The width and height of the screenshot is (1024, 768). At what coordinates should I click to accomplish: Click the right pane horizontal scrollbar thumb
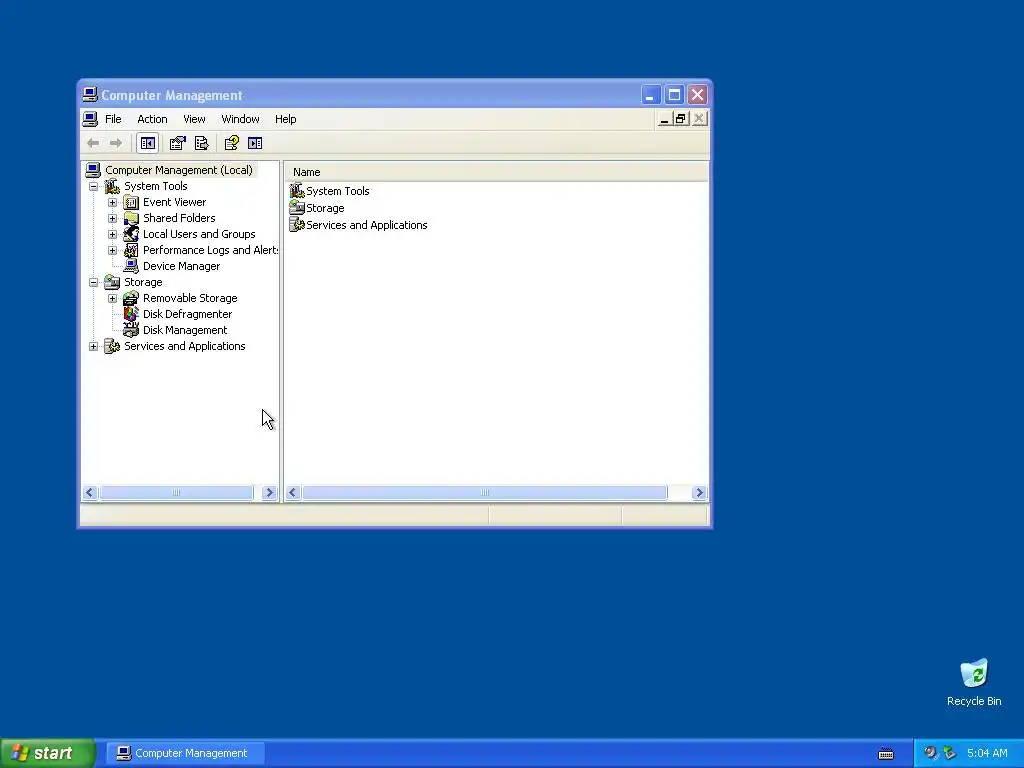[485, 492]
